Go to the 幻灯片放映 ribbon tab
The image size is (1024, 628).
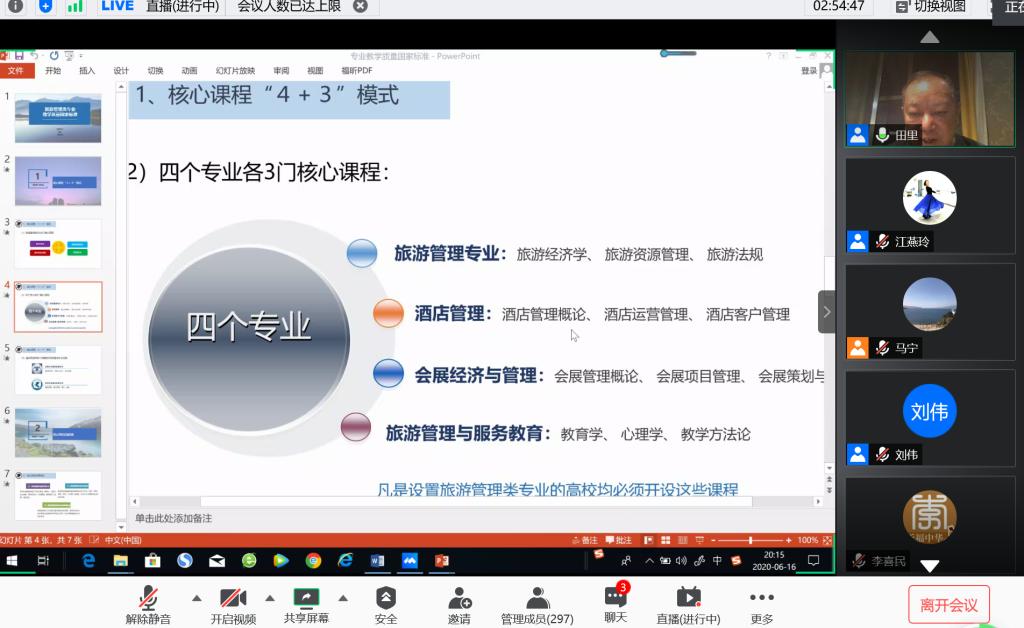click(x=235, y=71)
